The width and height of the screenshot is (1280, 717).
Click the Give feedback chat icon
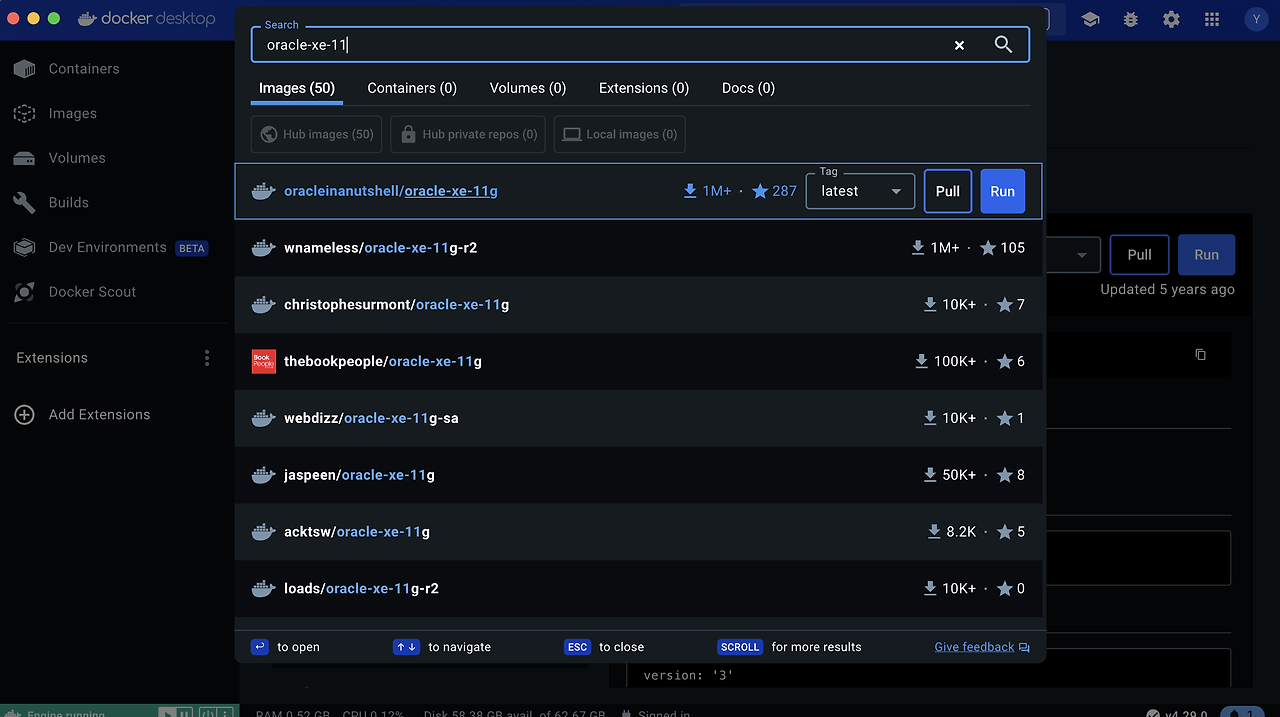(1024, 647)
